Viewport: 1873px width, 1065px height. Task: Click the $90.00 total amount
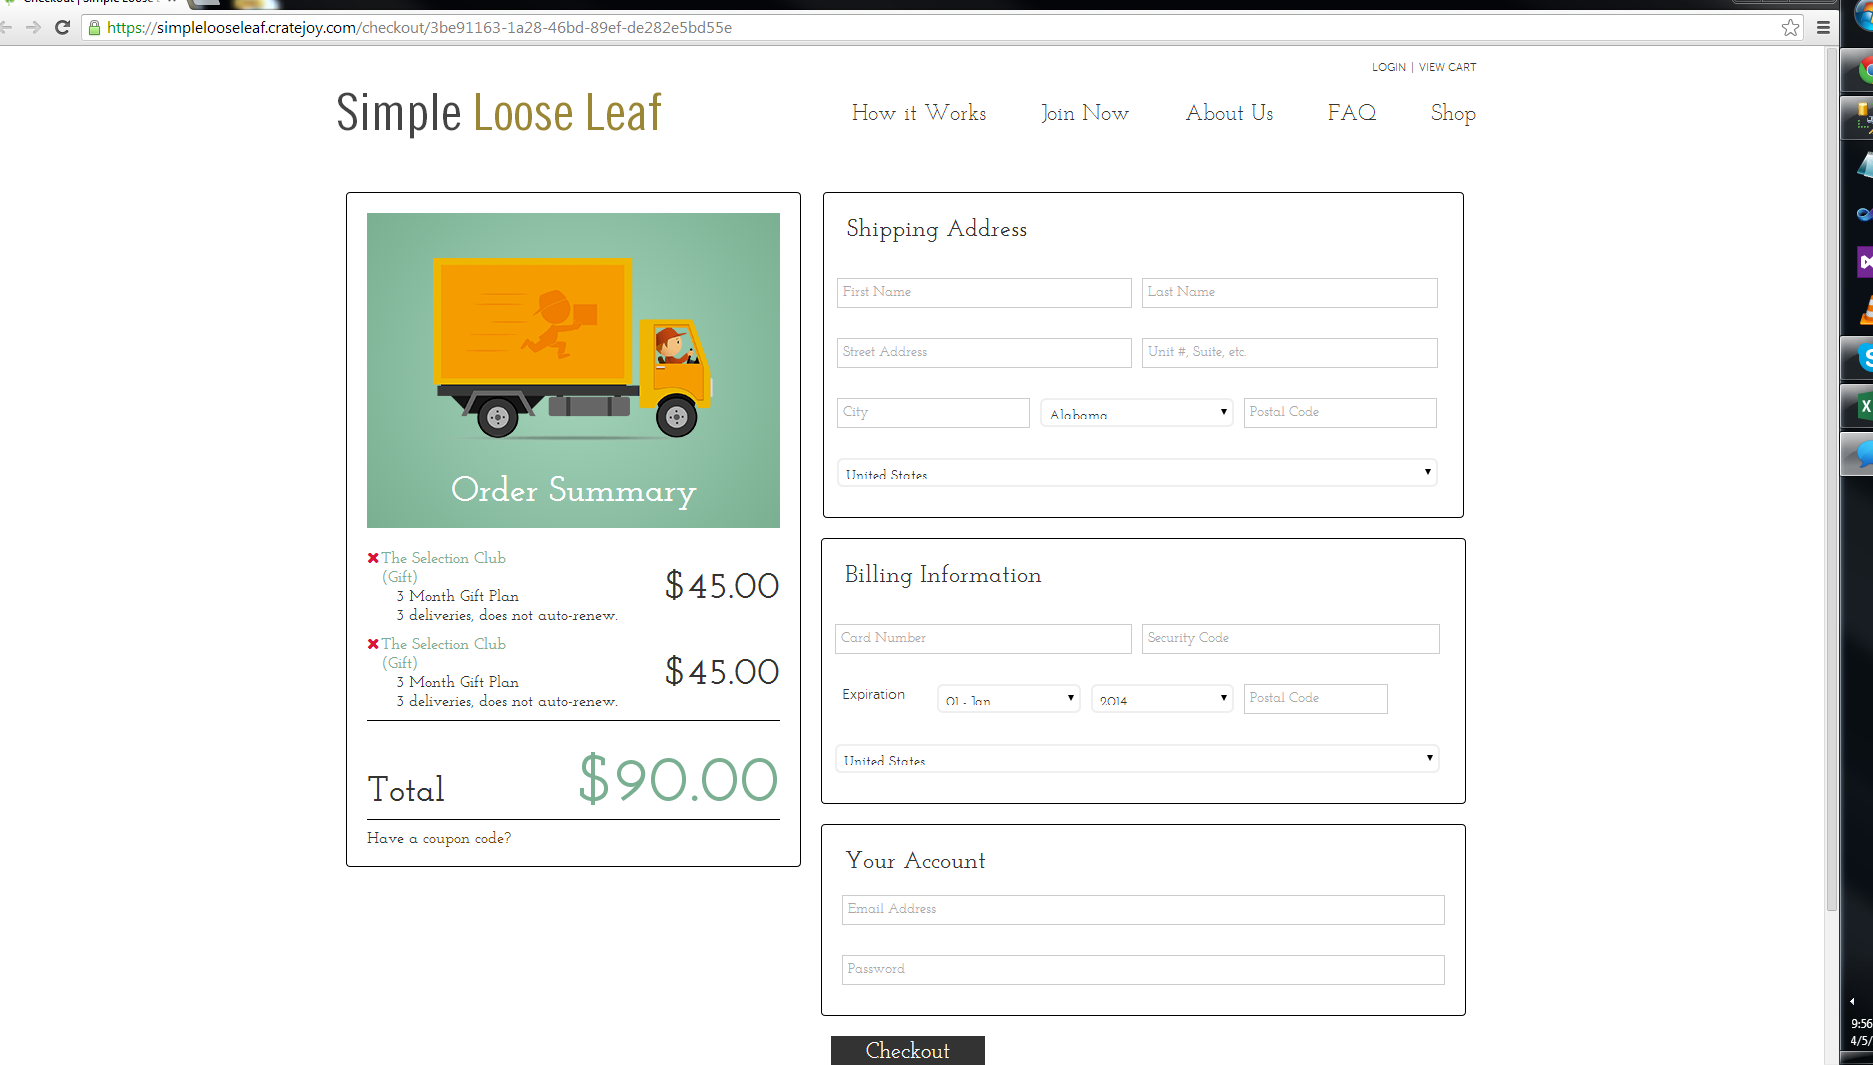(x=678, y=779)
